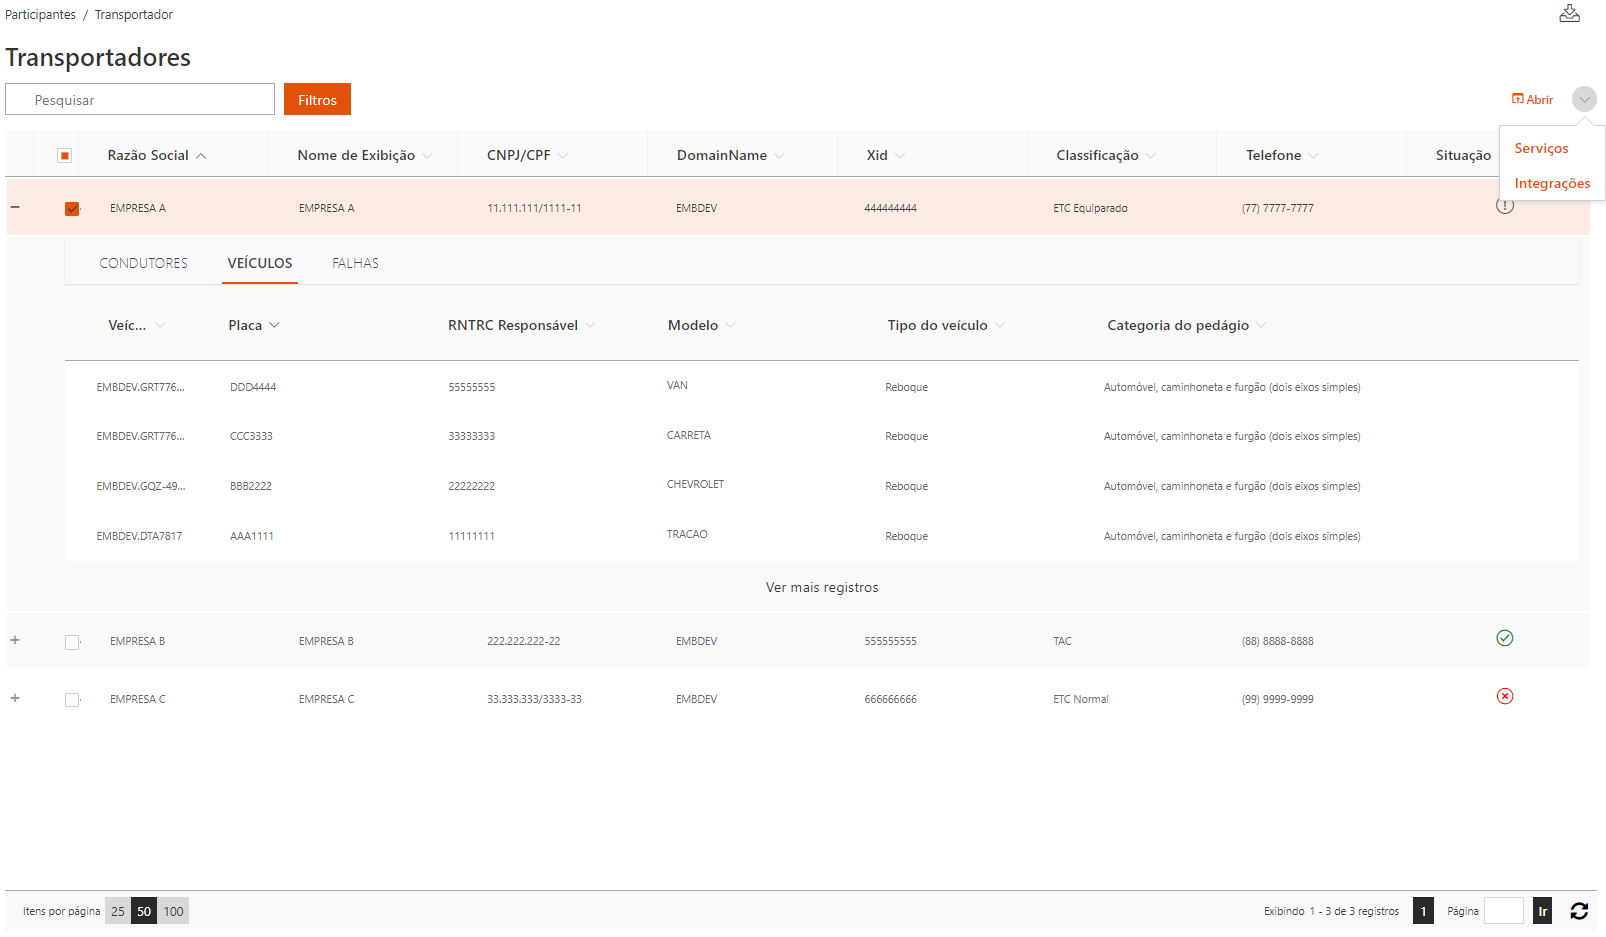The width and height of the screenshot is (1606, 937).
Task: Collapse the EMPRESA A row details
Action: point(15,207)
